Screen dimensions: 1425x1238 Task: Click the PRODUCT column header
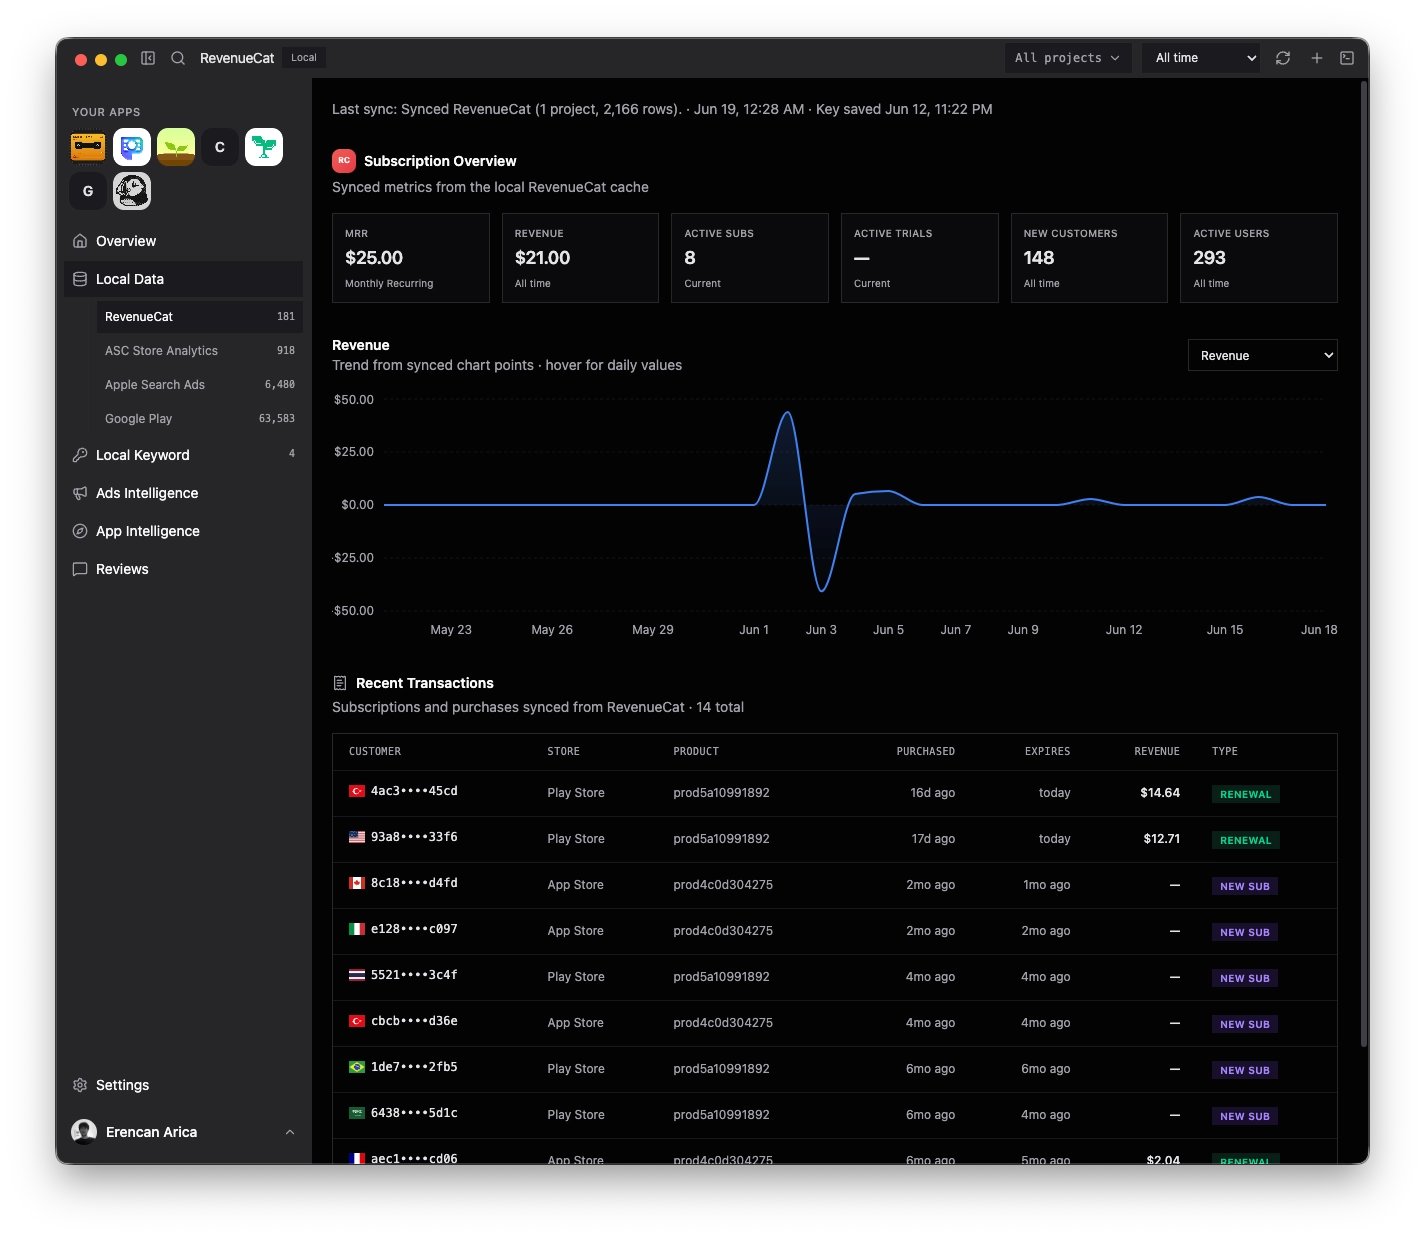pos(696,751)
